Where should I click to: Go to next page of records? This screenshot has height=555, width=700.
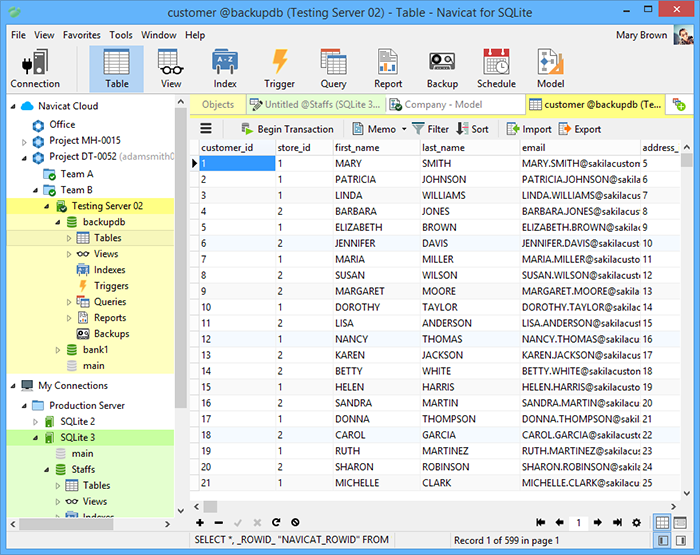click(x=598, y=522)
